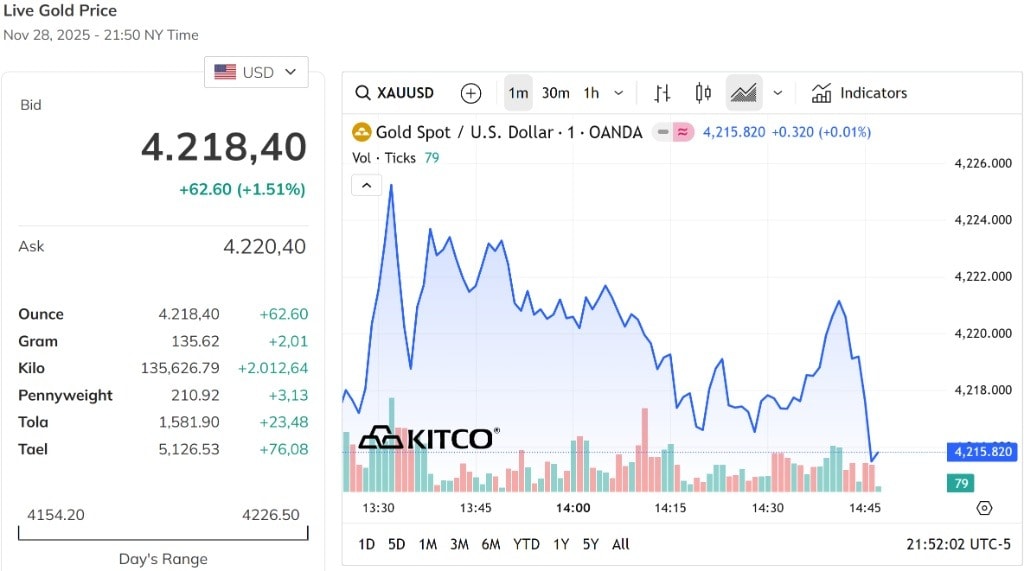Select the YTD date range
Image resolution: width=1024 pixels, height=571 pixels.
(526, 544)
